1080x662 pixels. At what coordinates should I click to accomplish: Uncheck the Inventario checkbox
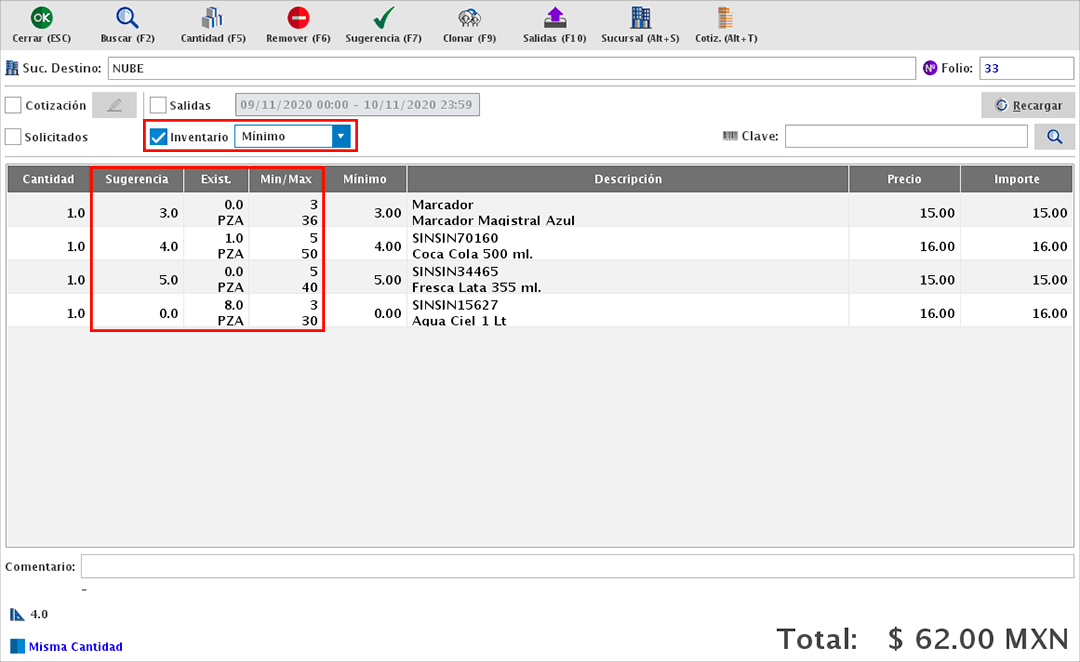[158, 137]
